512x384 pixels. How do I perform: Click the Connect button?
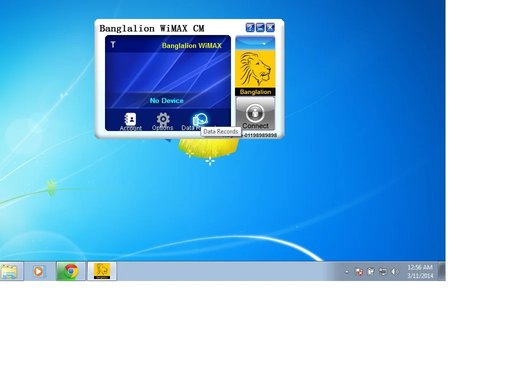(255, 114)
